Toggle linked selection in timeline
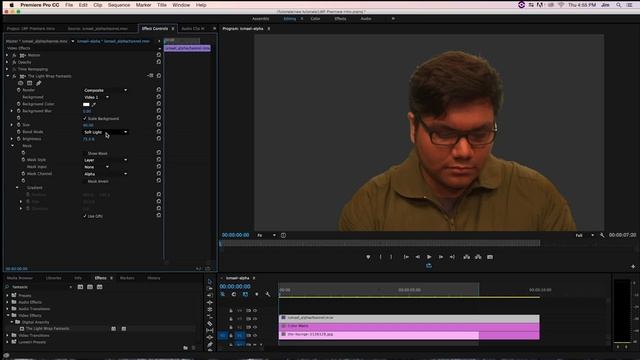 click(x=245, y=294)
